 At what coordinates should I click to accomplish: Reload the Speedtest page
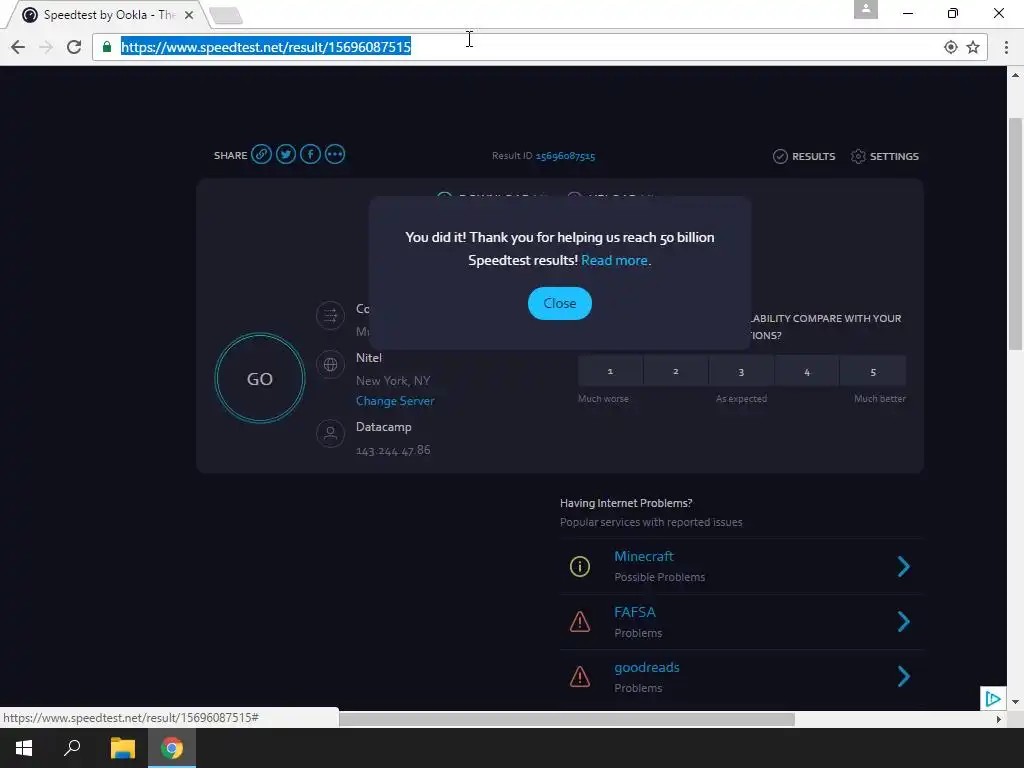click(74, 47)
